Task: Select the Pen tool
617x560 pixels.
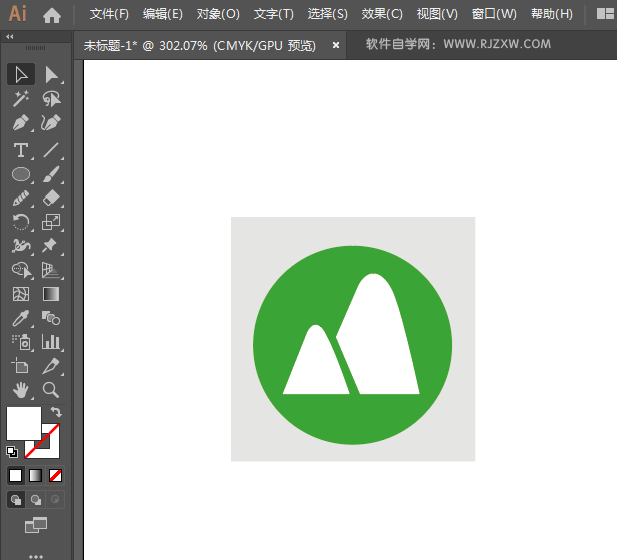Action: tap(21, 123)
